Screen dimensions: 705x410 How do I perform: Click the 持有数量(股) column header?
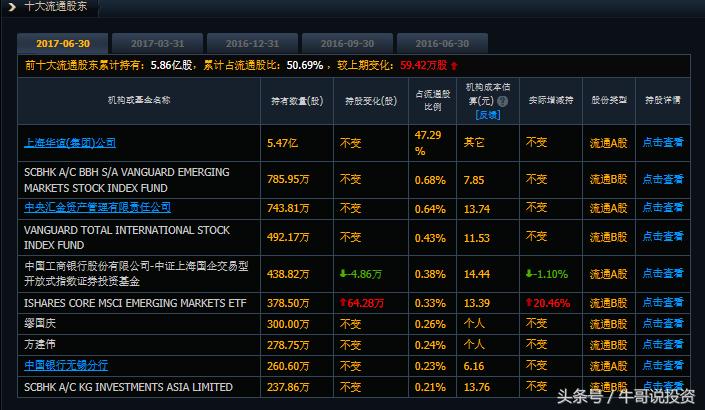point(297,101)
